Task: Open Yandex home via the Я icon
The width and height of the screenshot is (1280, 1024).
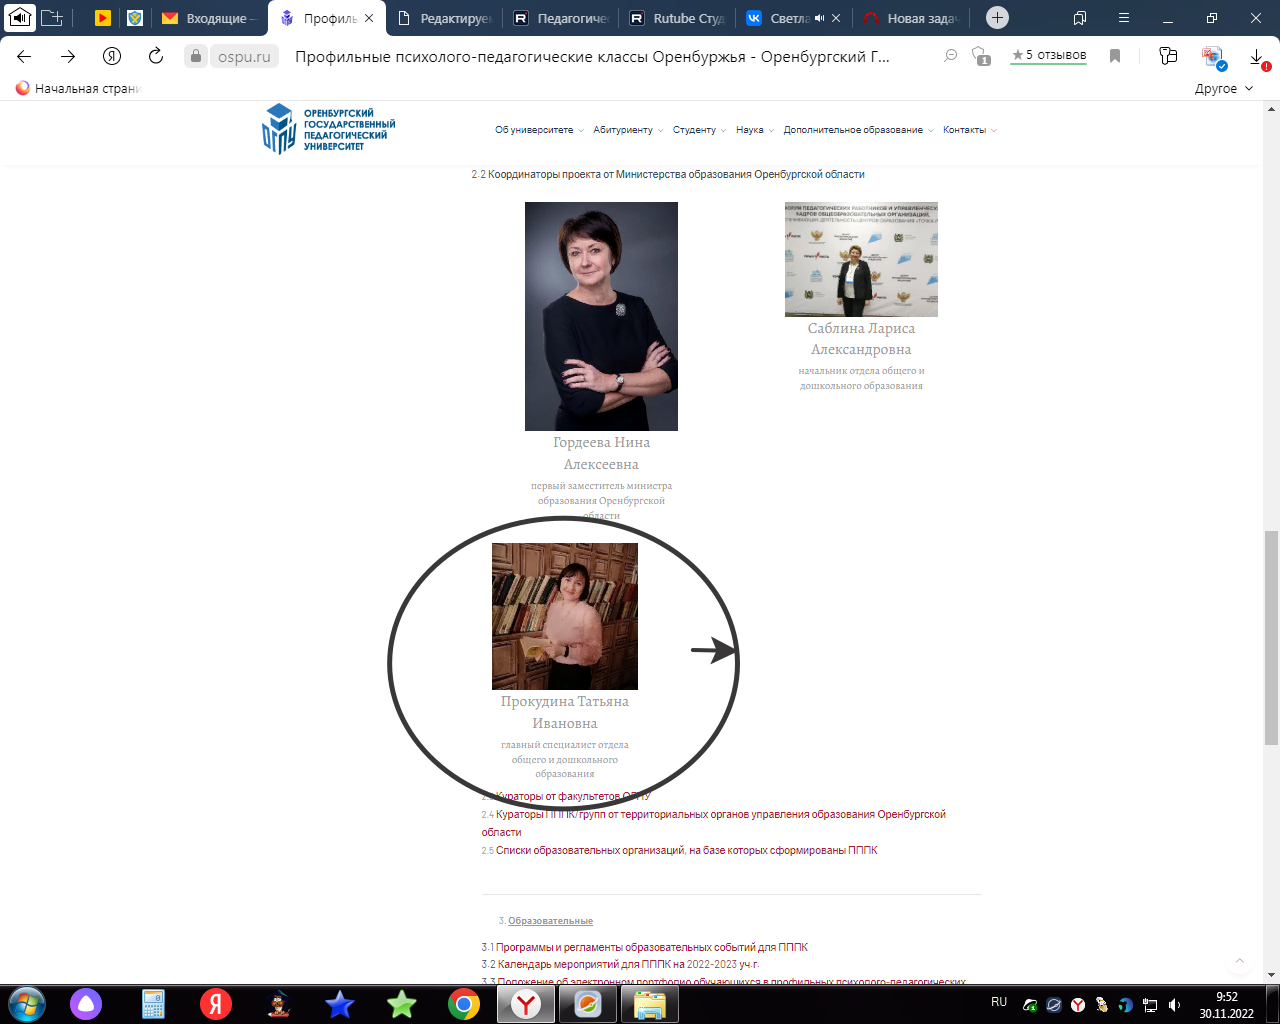Action: pyautogui.click(x=112, y=56)
